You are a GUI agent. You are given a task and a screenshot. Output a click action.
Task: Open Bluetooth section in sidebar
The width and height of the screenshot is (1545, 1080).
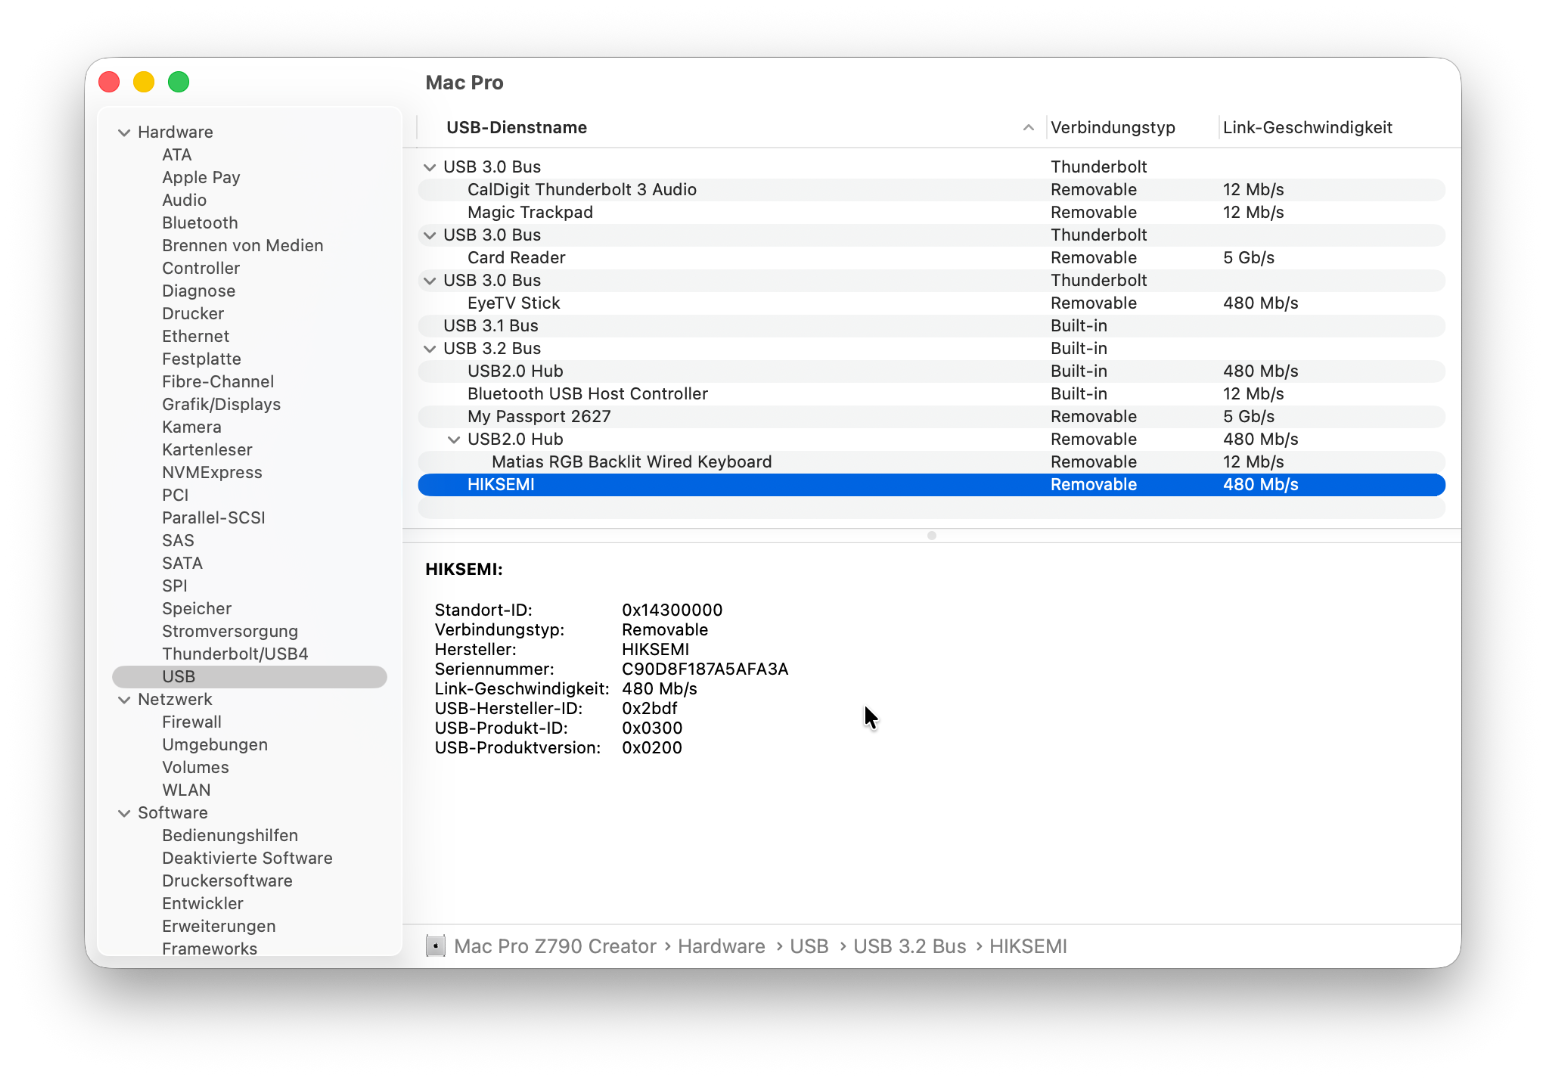200,223
